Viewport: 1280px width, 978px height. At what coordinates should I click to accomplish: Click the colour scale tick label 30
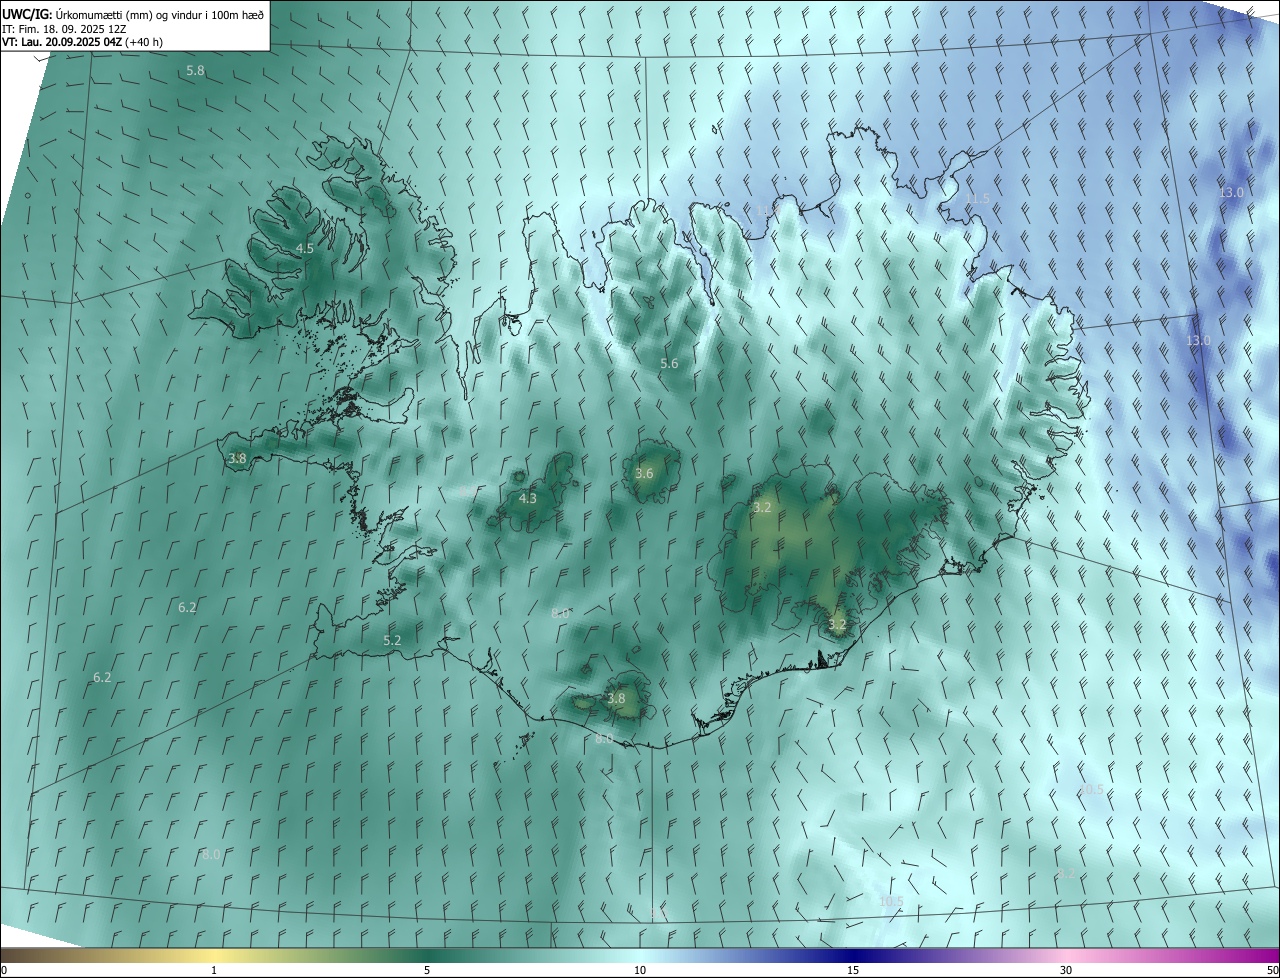pyautogui.click(x=1066, y=970)
